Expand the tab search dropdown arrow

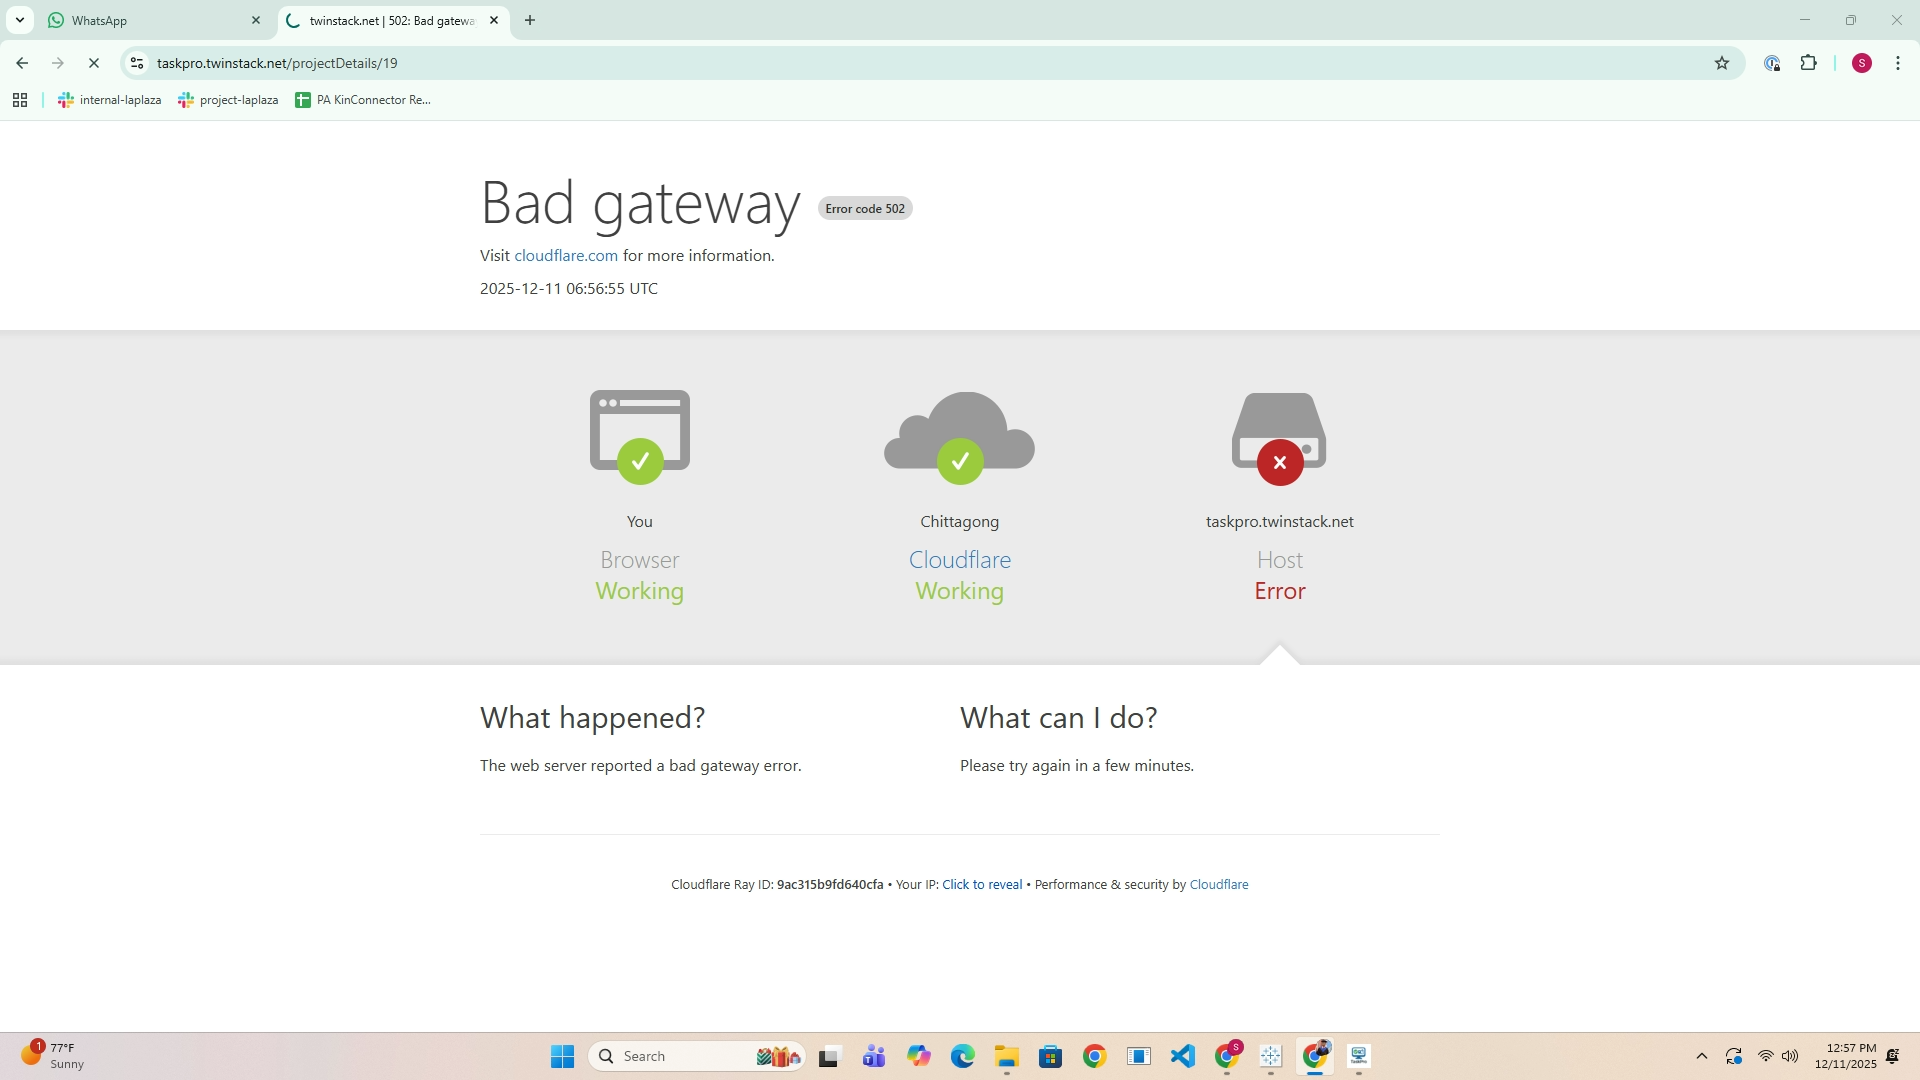19,20
